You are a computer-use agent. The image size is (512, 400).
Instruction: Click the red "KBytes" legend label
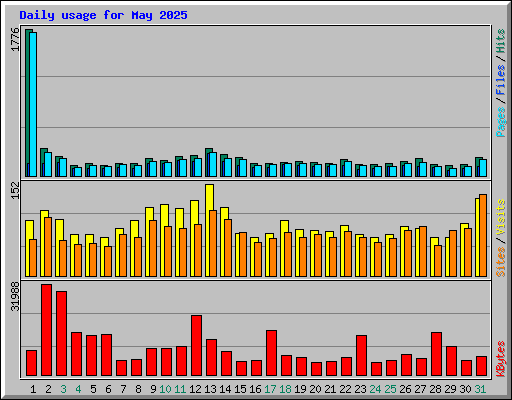[x=501, y=359]
